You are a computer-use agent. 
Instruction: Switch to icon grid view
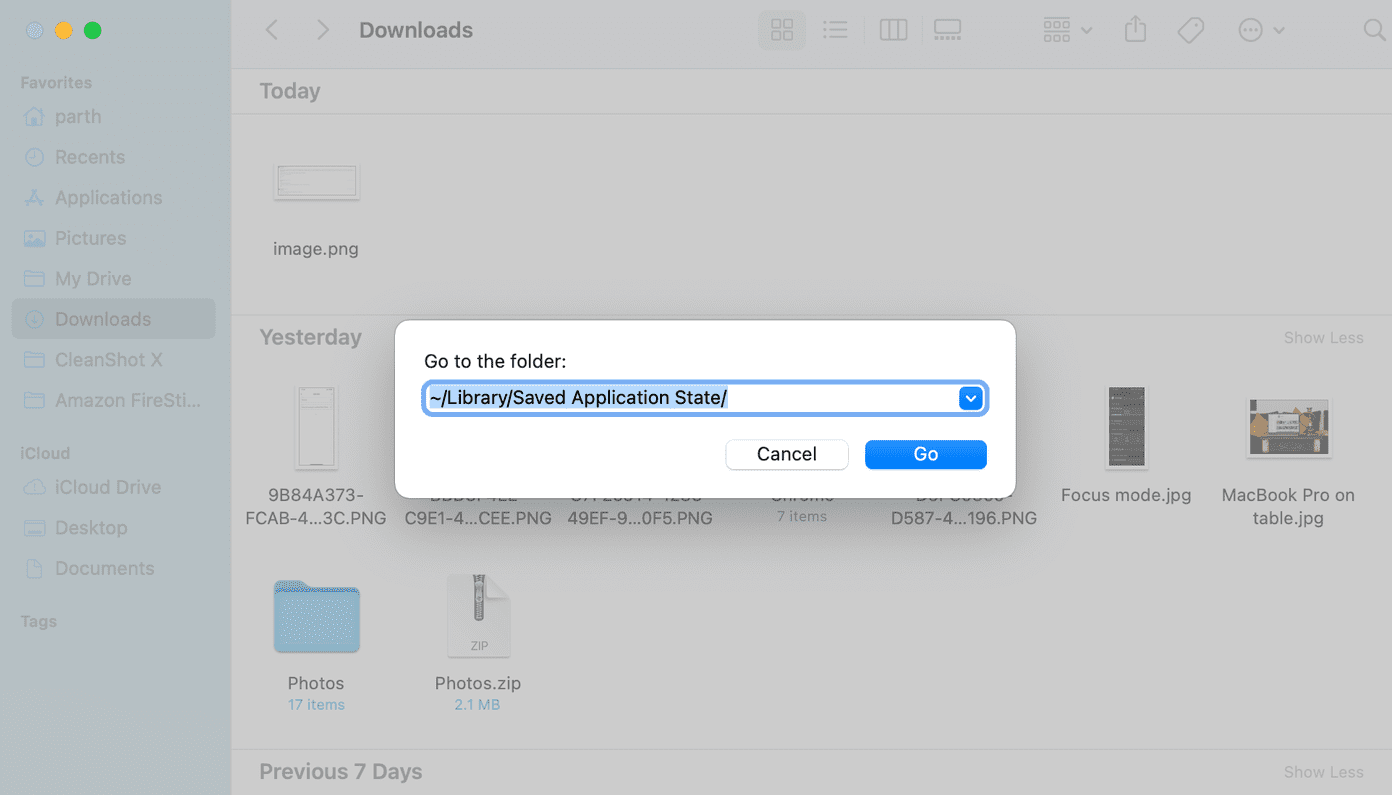[782, 31]
